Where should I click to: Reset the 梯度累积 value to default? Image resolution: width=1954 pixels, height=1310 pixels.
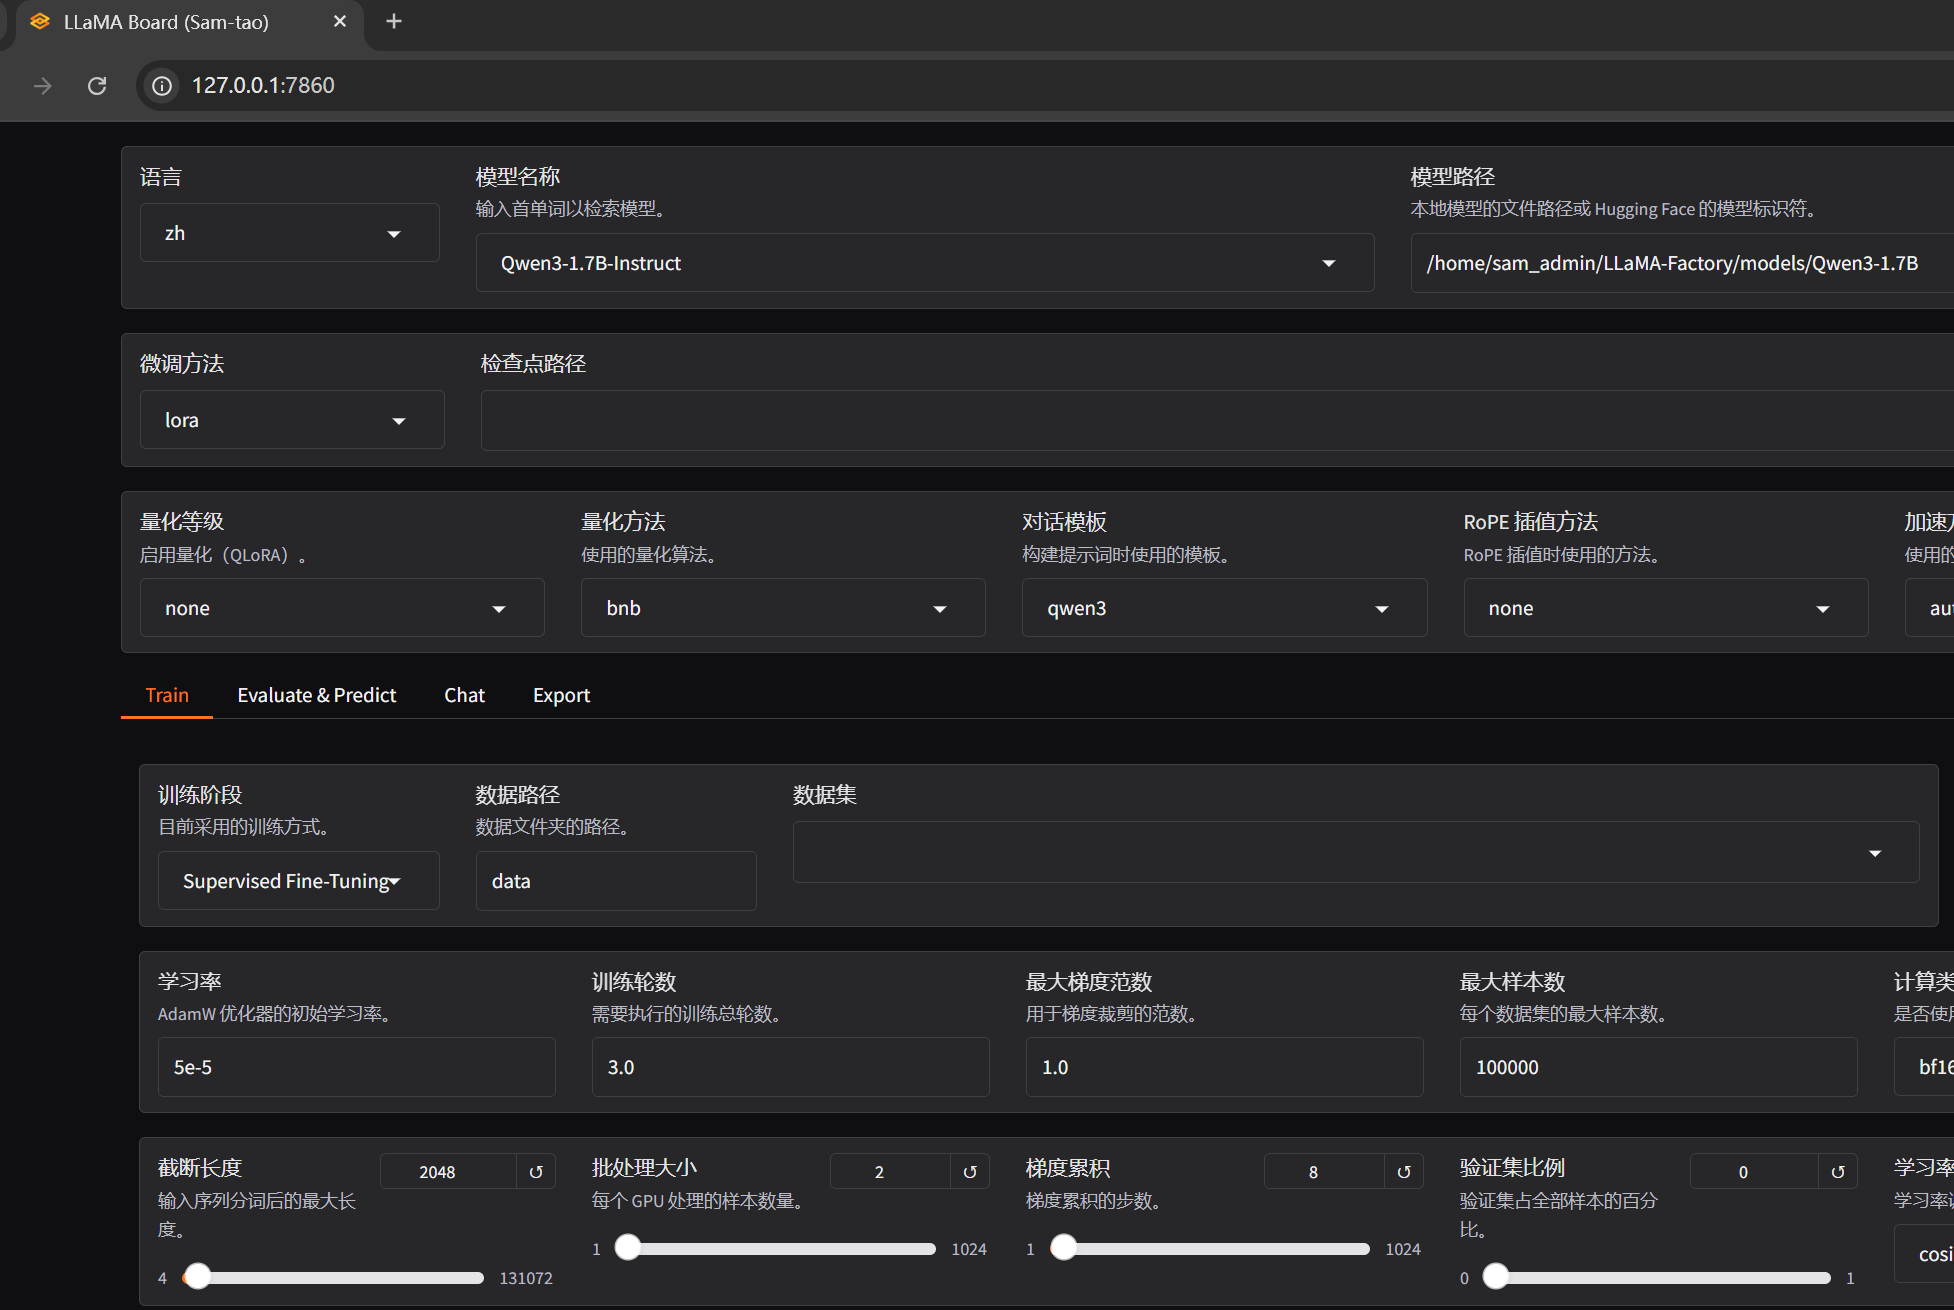click(x=1404, y=1171)
